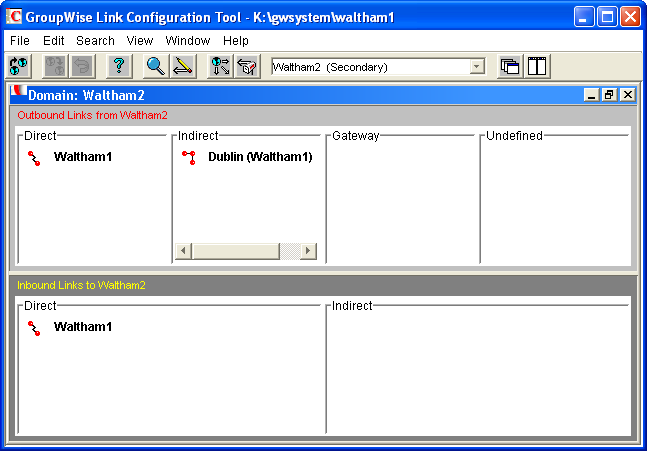647x451 pixels.
Task: Maximize the GroupWise main window
Action: (x=607, y=17)
